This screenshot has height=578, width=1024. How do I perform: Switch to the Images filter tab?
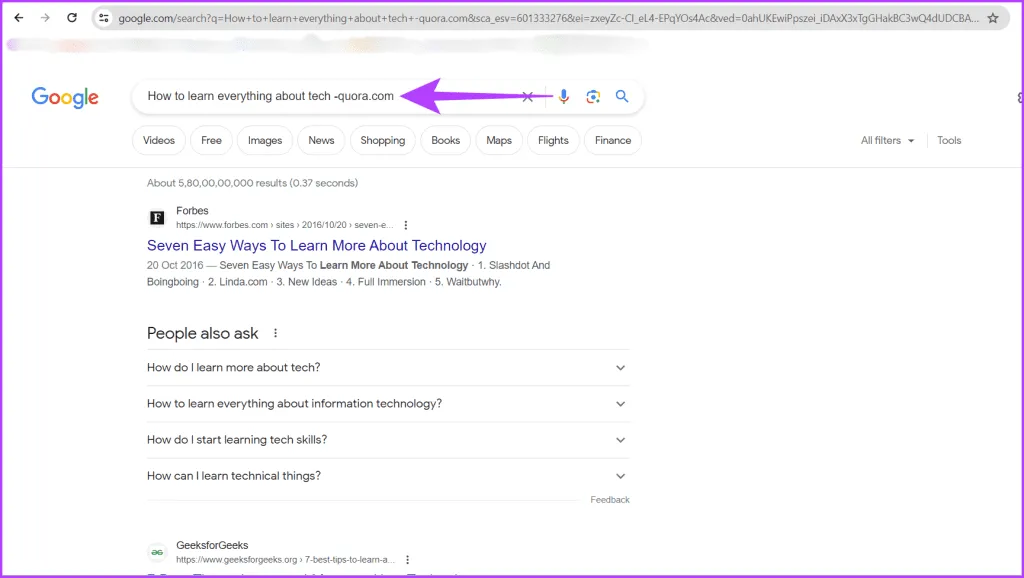265,141
